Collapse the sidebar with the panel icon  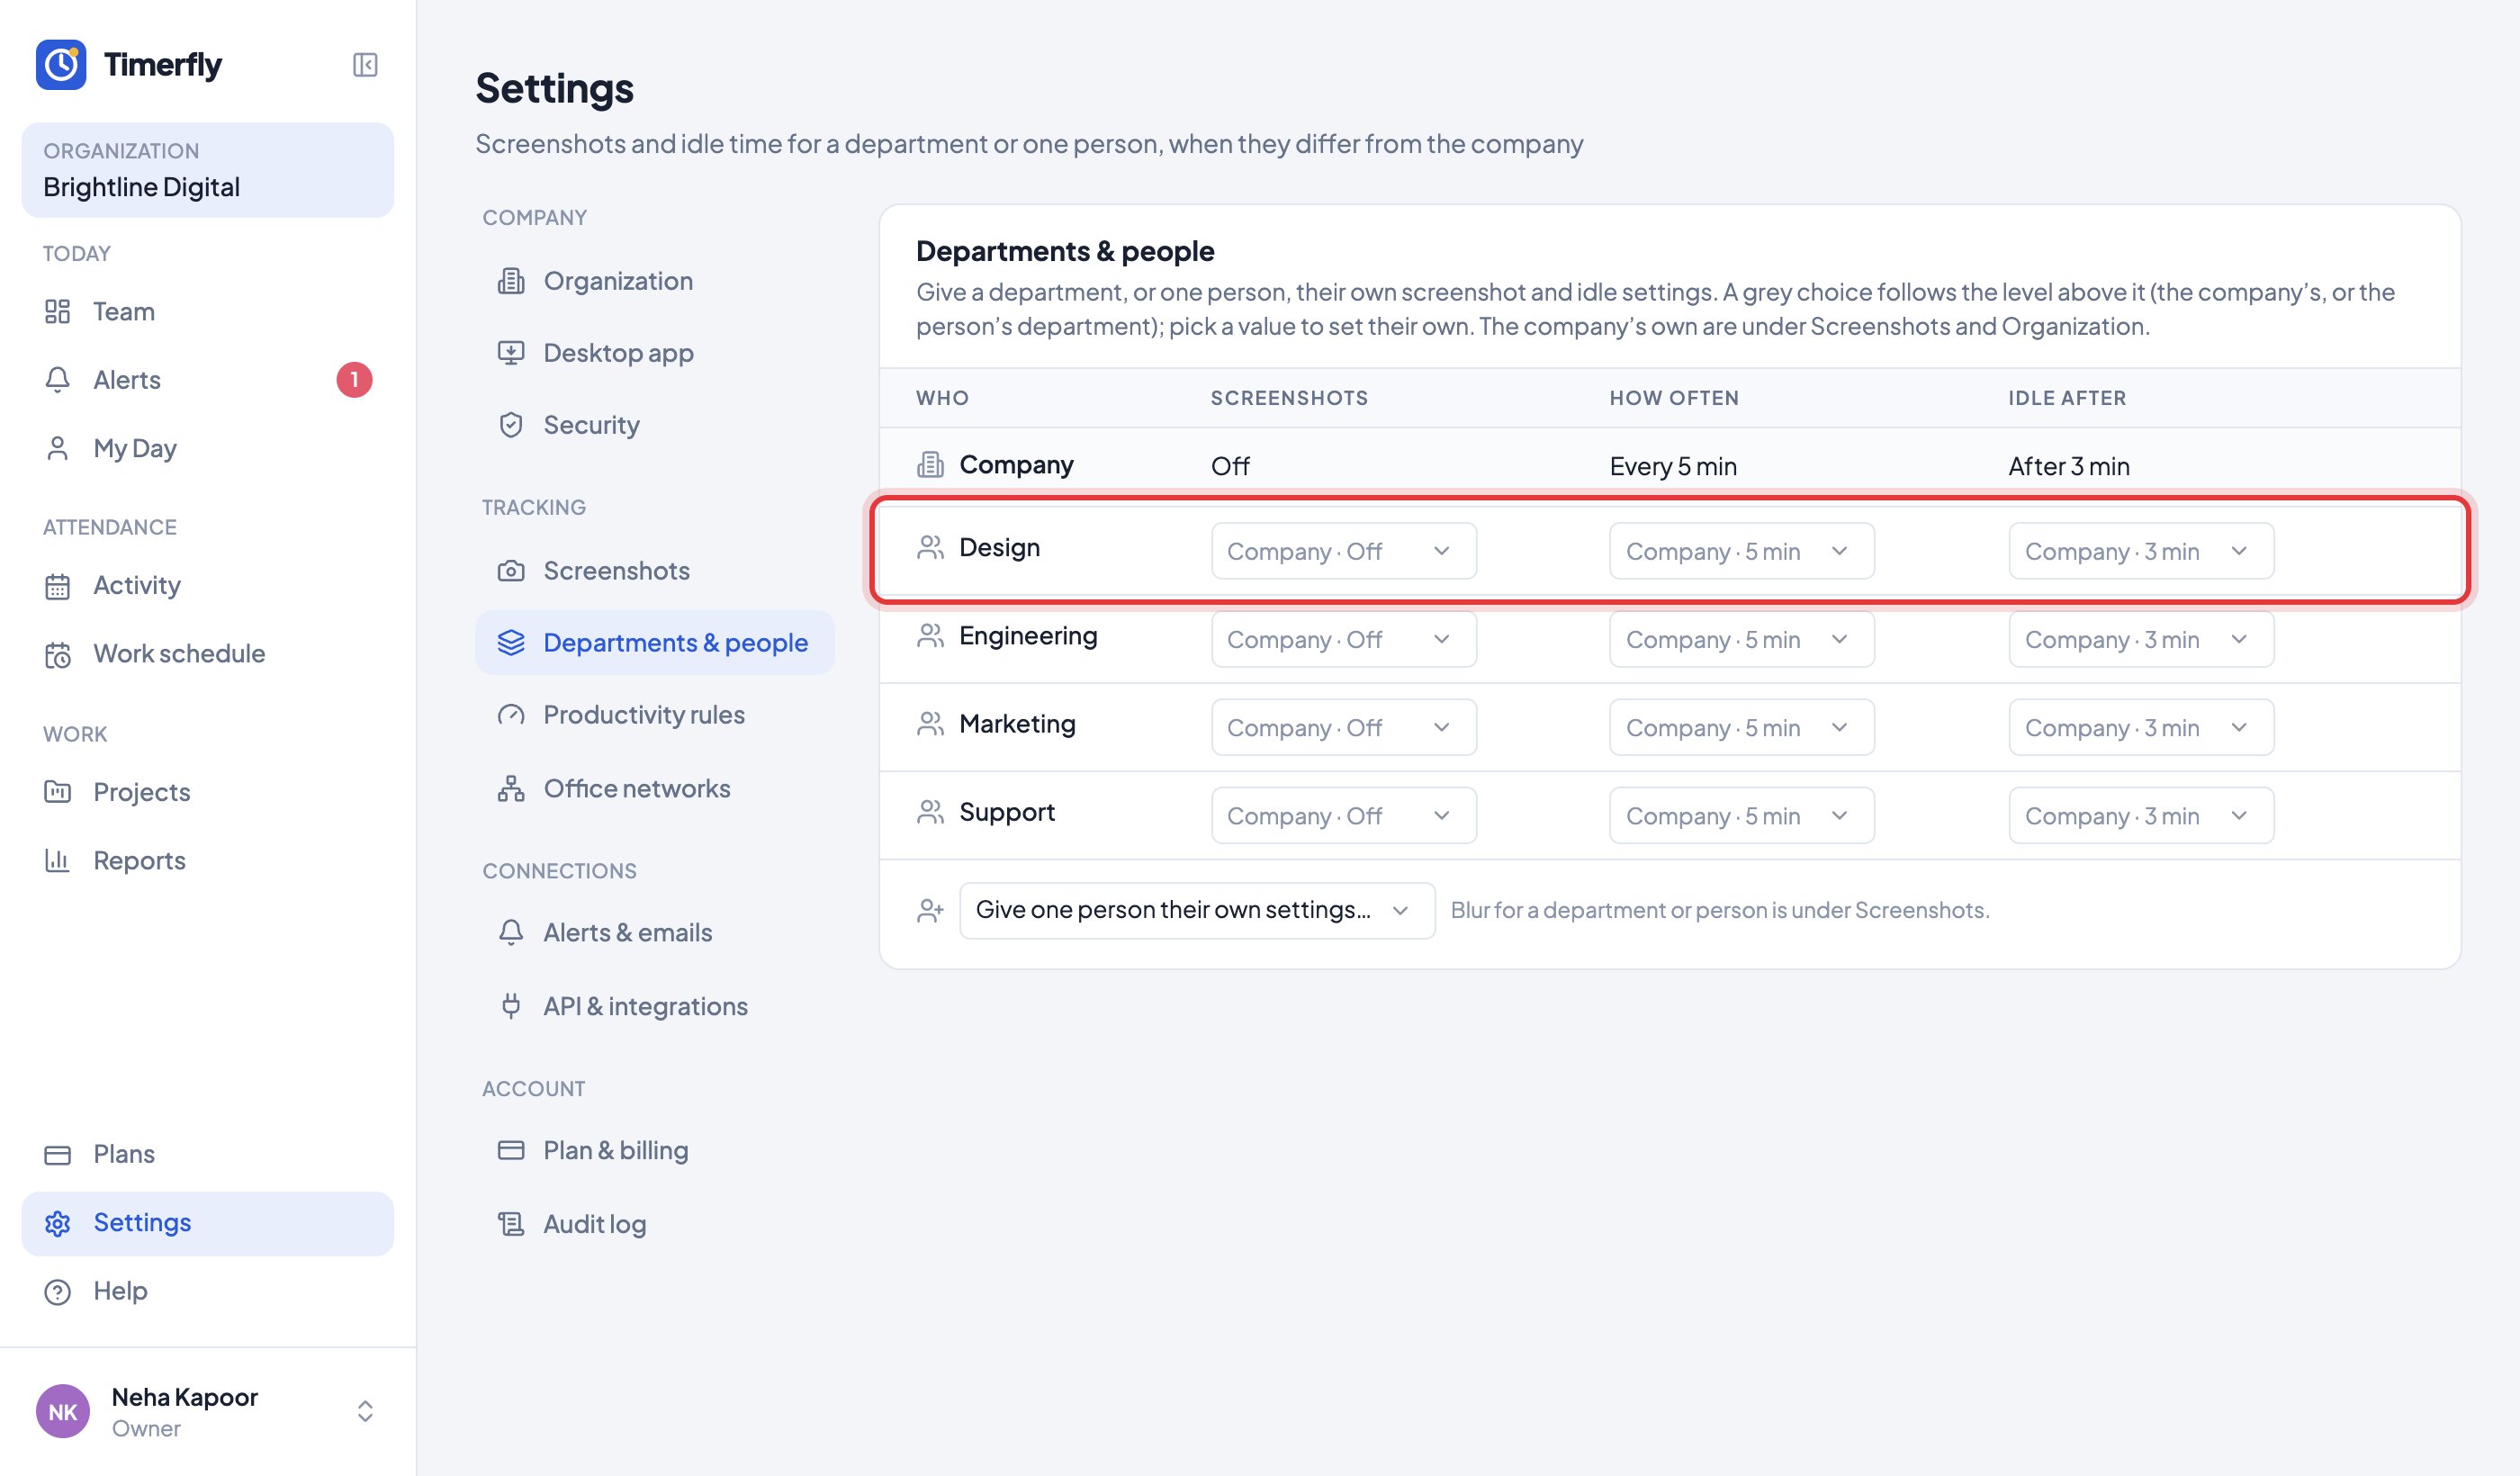[365, 65]
